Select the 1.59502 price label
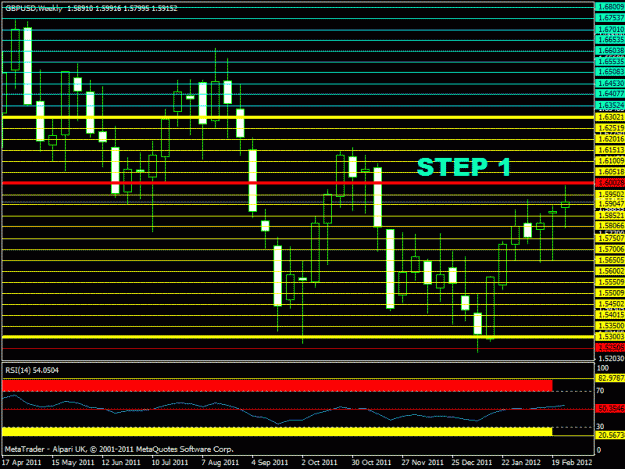The image size is (625, 469). pos(610,194)
